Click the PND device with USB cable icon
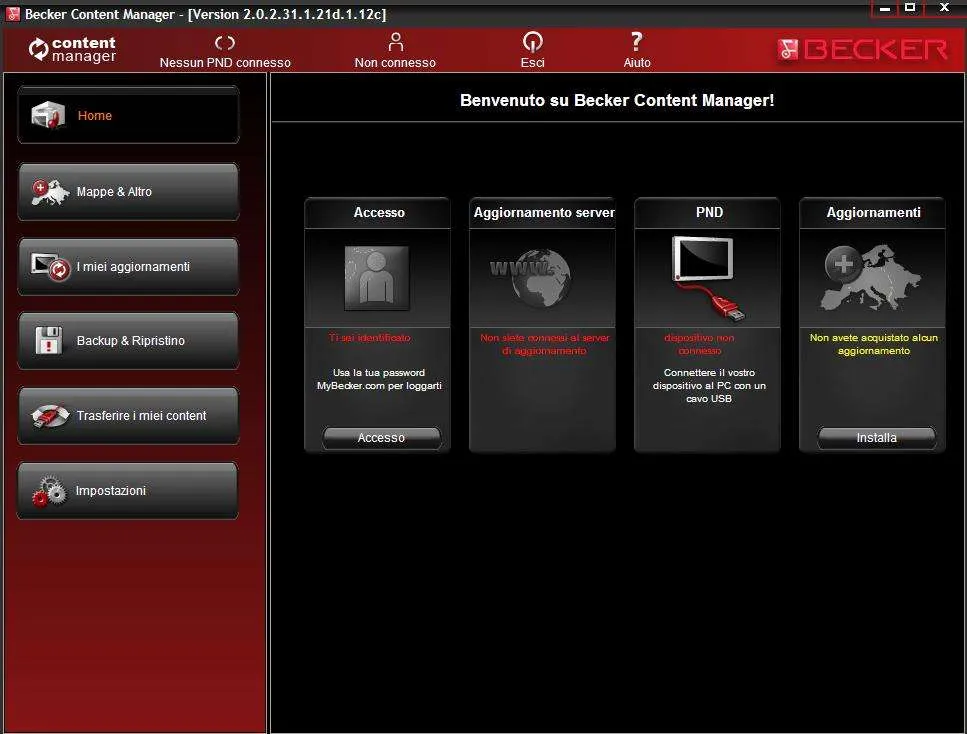The height and width of the screenshot is (734, 967). [x=708, y=278]
